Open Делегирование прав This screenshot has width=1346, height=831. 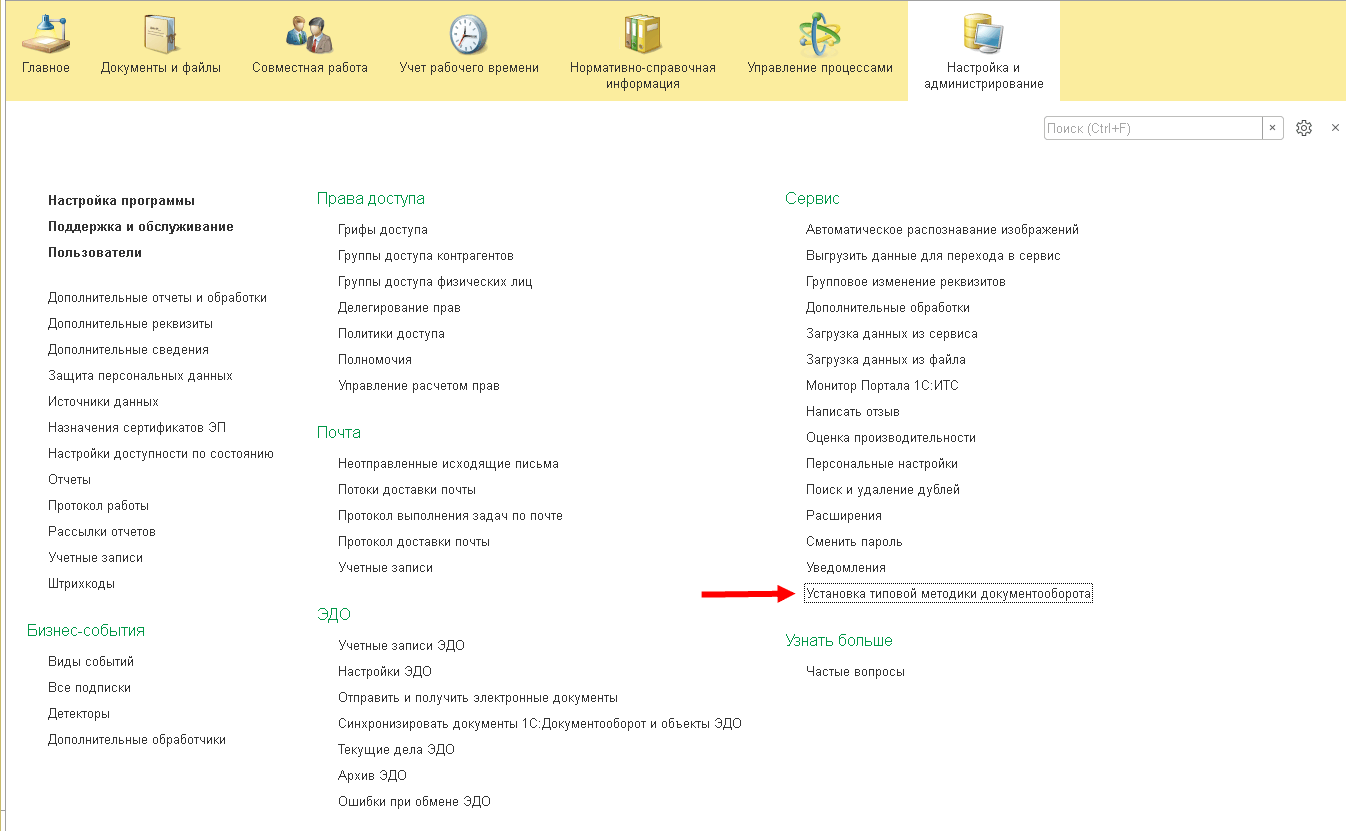pos(399,308)
